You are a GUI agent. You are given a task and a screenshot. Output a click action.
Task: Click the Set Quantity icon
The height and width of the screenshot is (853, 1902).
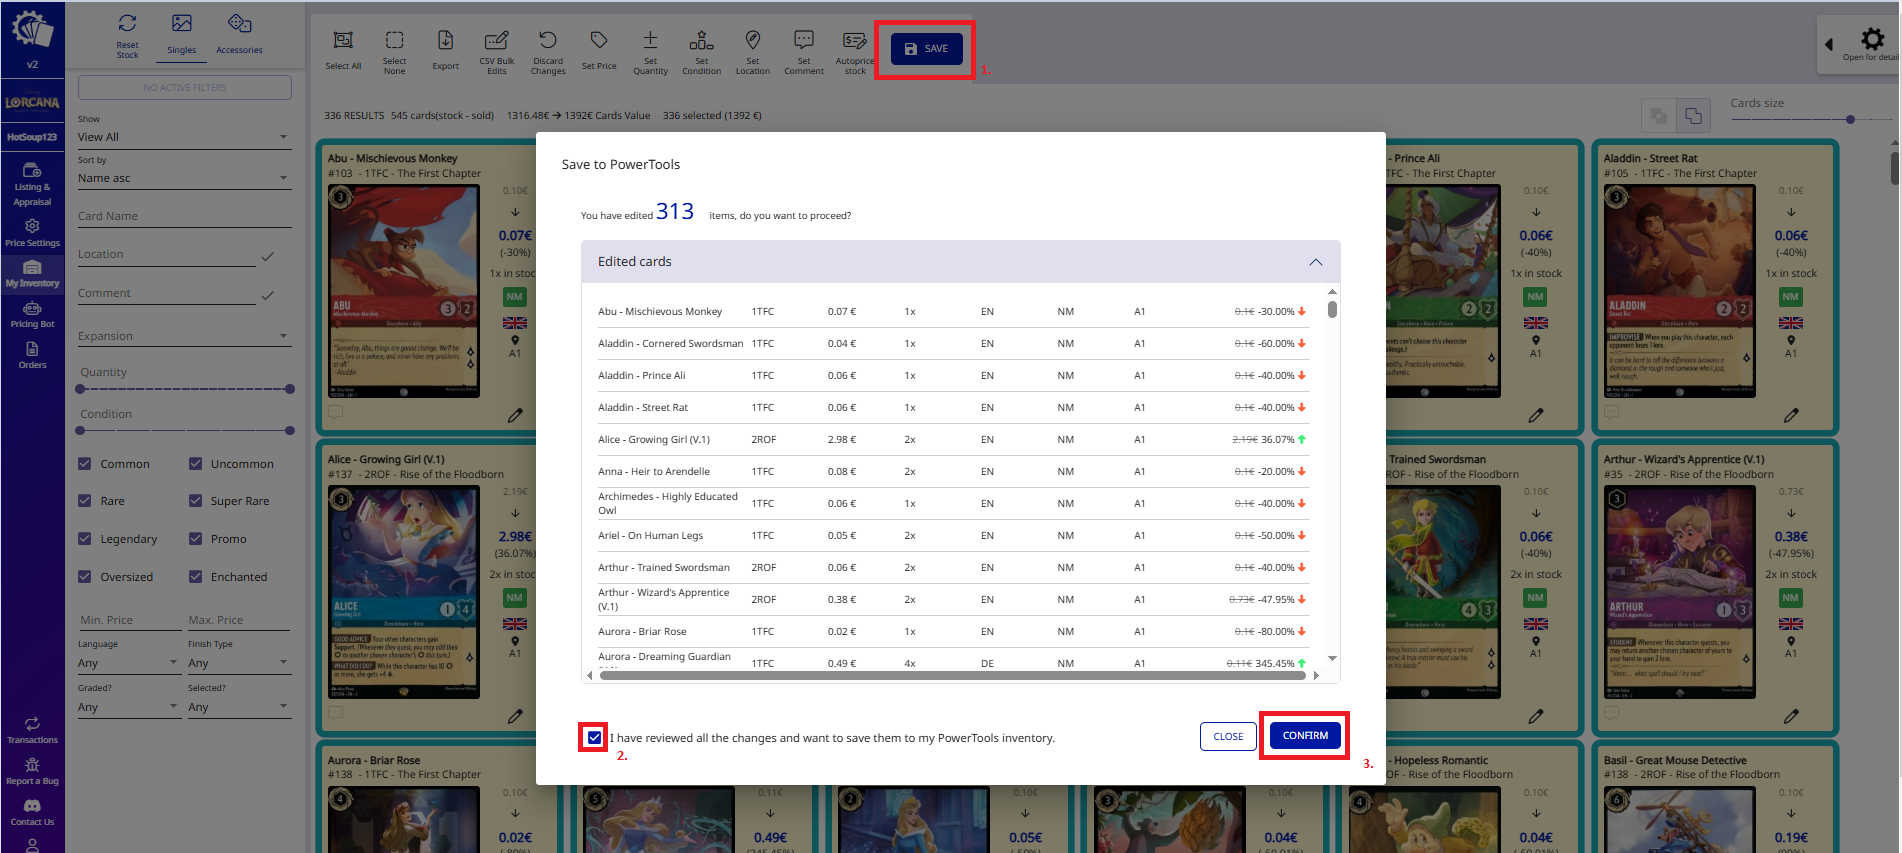pos(650,40)
